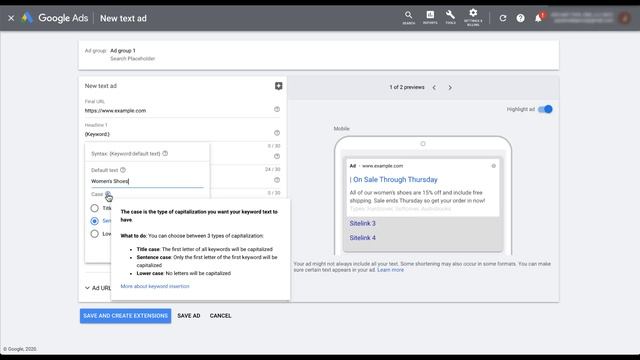
Task: Open the notifications bell
Action: tap(538, 18)
